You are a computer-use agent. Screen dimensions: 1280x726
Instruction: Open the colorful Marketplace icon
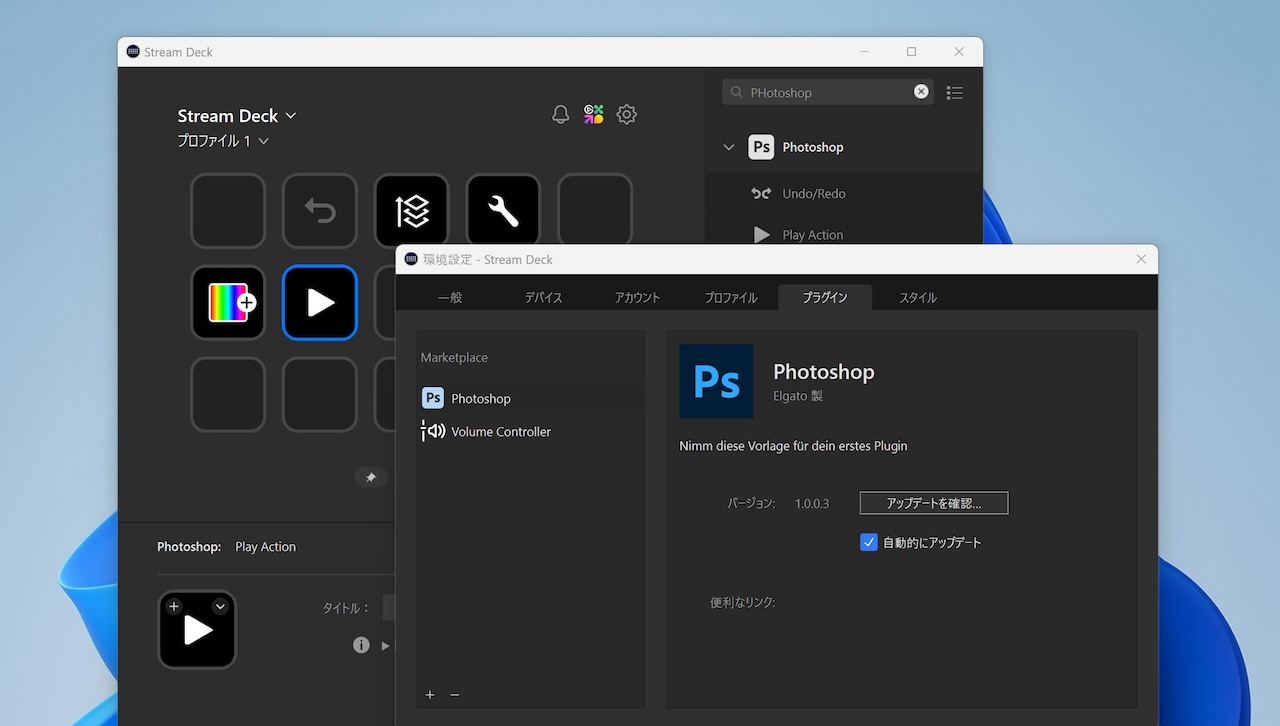[594, 114]
